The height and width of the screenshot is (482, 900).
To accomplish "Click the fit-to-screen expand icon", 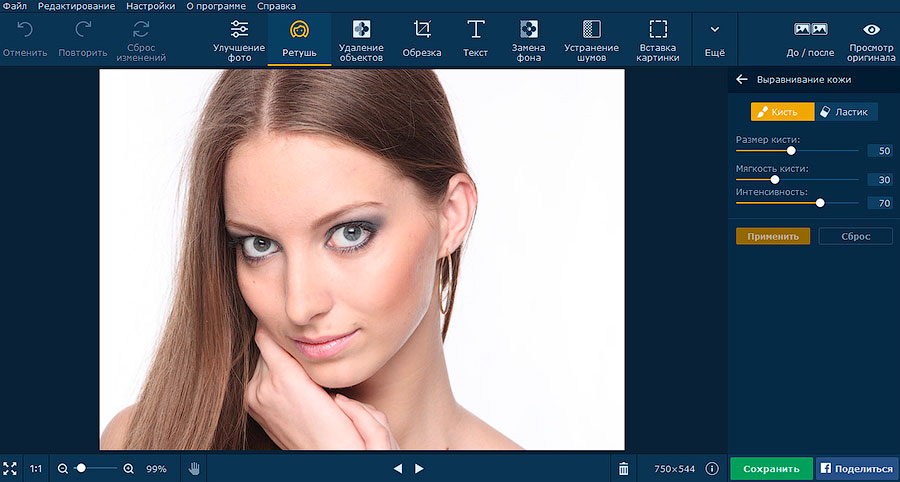I will 10,469.
